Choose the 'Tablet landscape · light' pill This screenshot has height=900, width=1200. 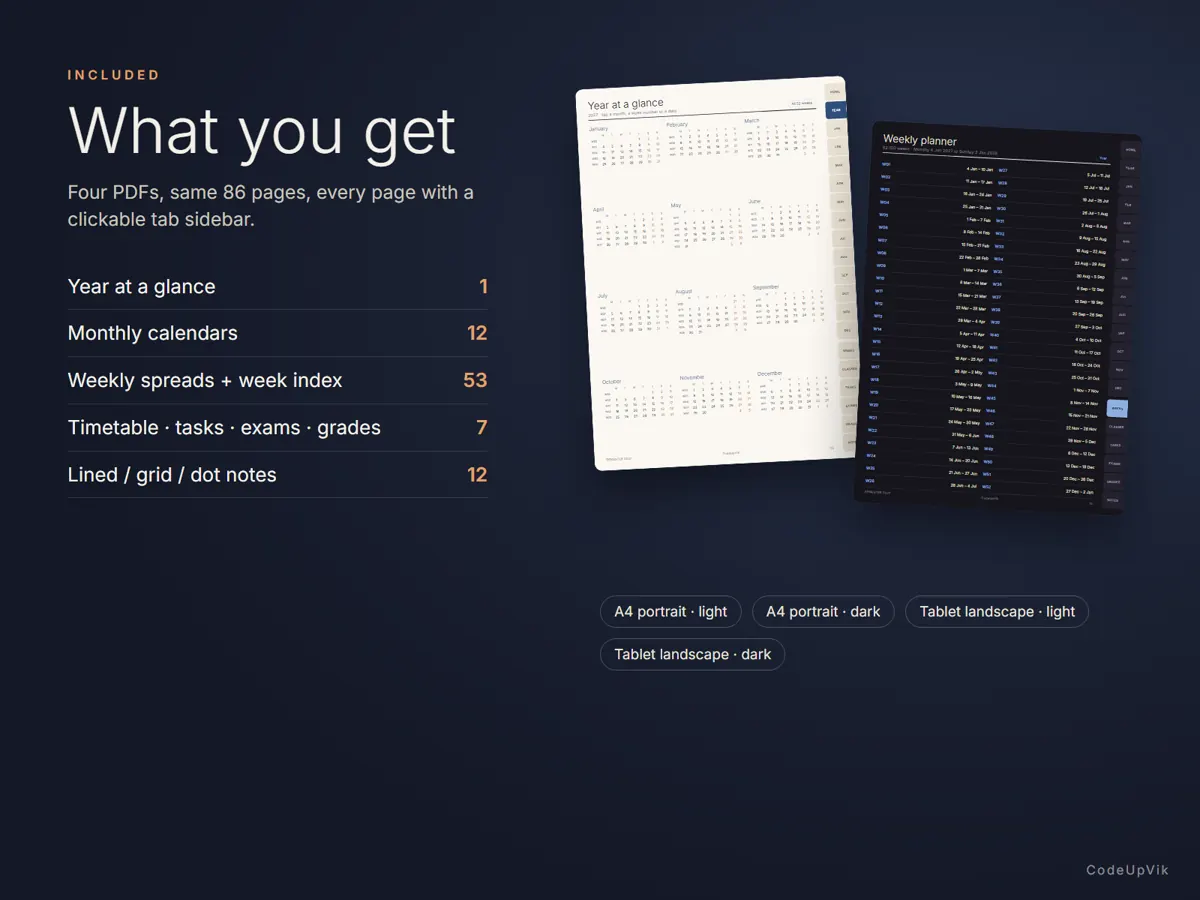997,612
